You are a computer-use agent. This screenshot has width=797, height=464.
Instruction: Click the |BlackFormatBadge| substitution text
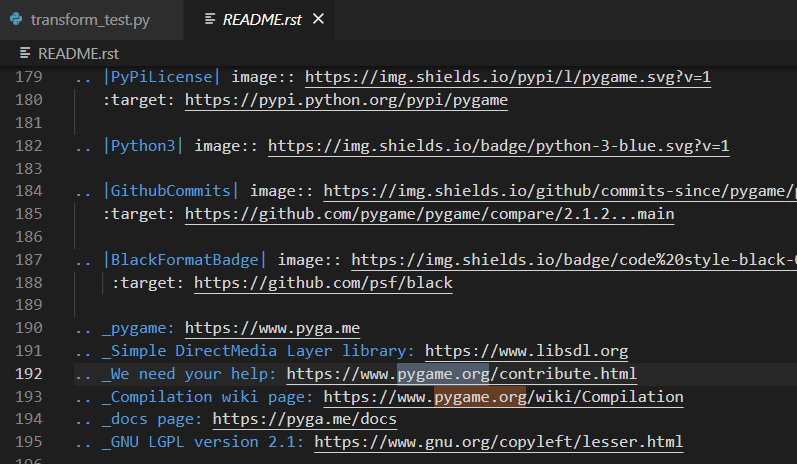coord(185,260)
